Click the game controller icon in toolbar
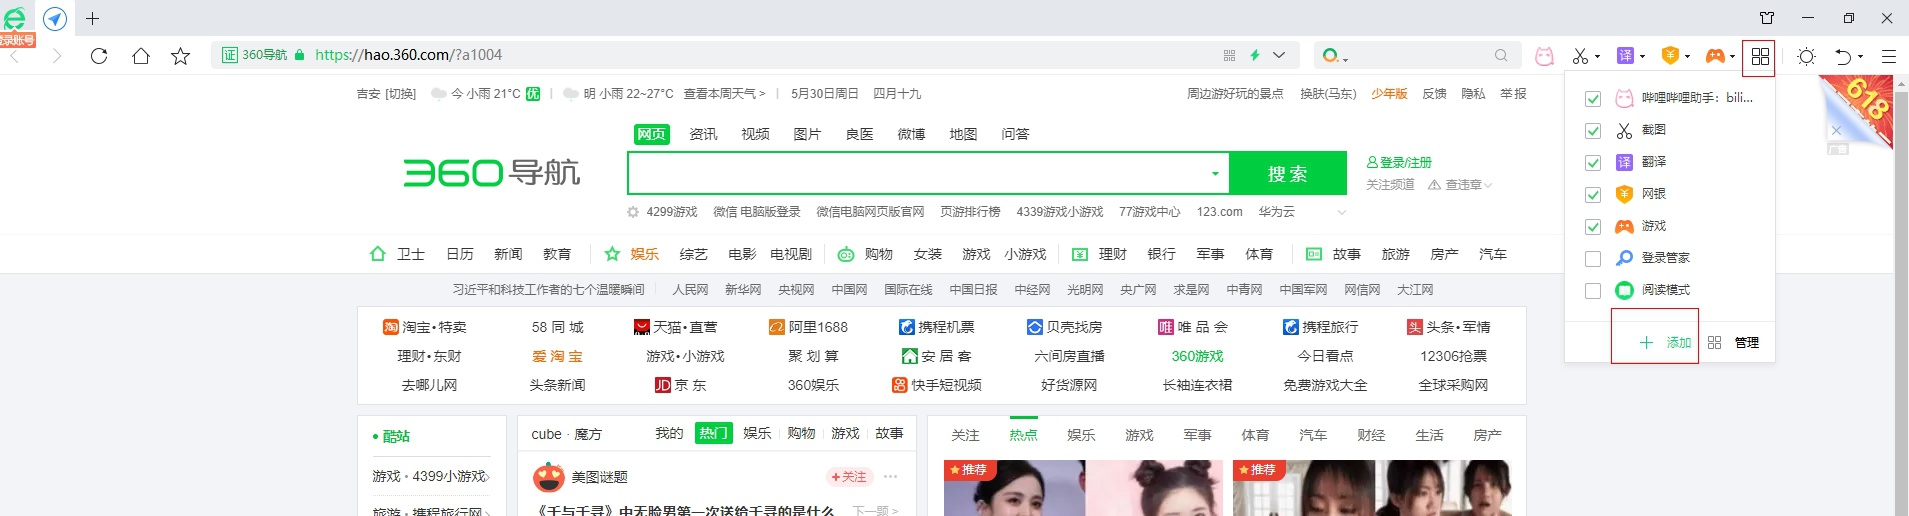The width and height of the screenshot is (1909, 516). [1715, 56]
